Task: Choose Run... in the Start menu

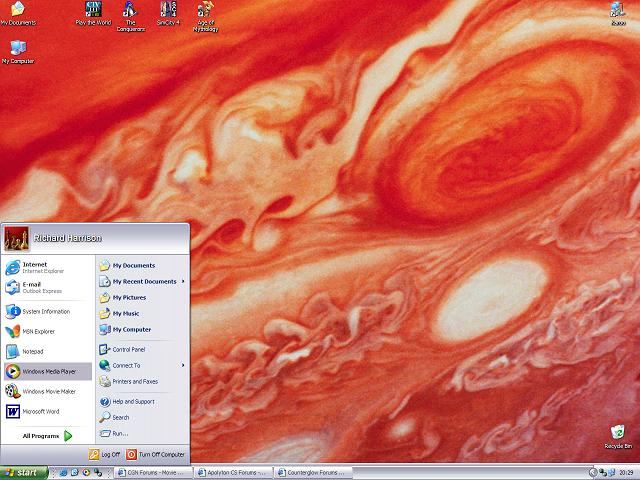Action: click(x=120, y=433)
